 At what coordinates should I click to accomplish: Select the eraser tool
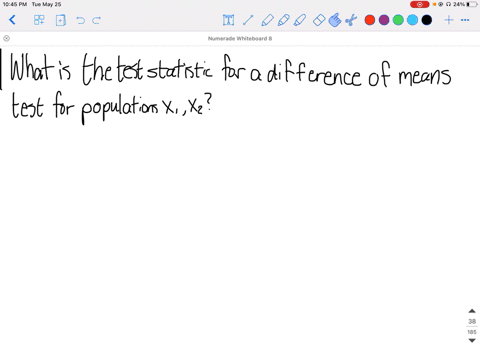pyautogui.click(x=319, y=20)
